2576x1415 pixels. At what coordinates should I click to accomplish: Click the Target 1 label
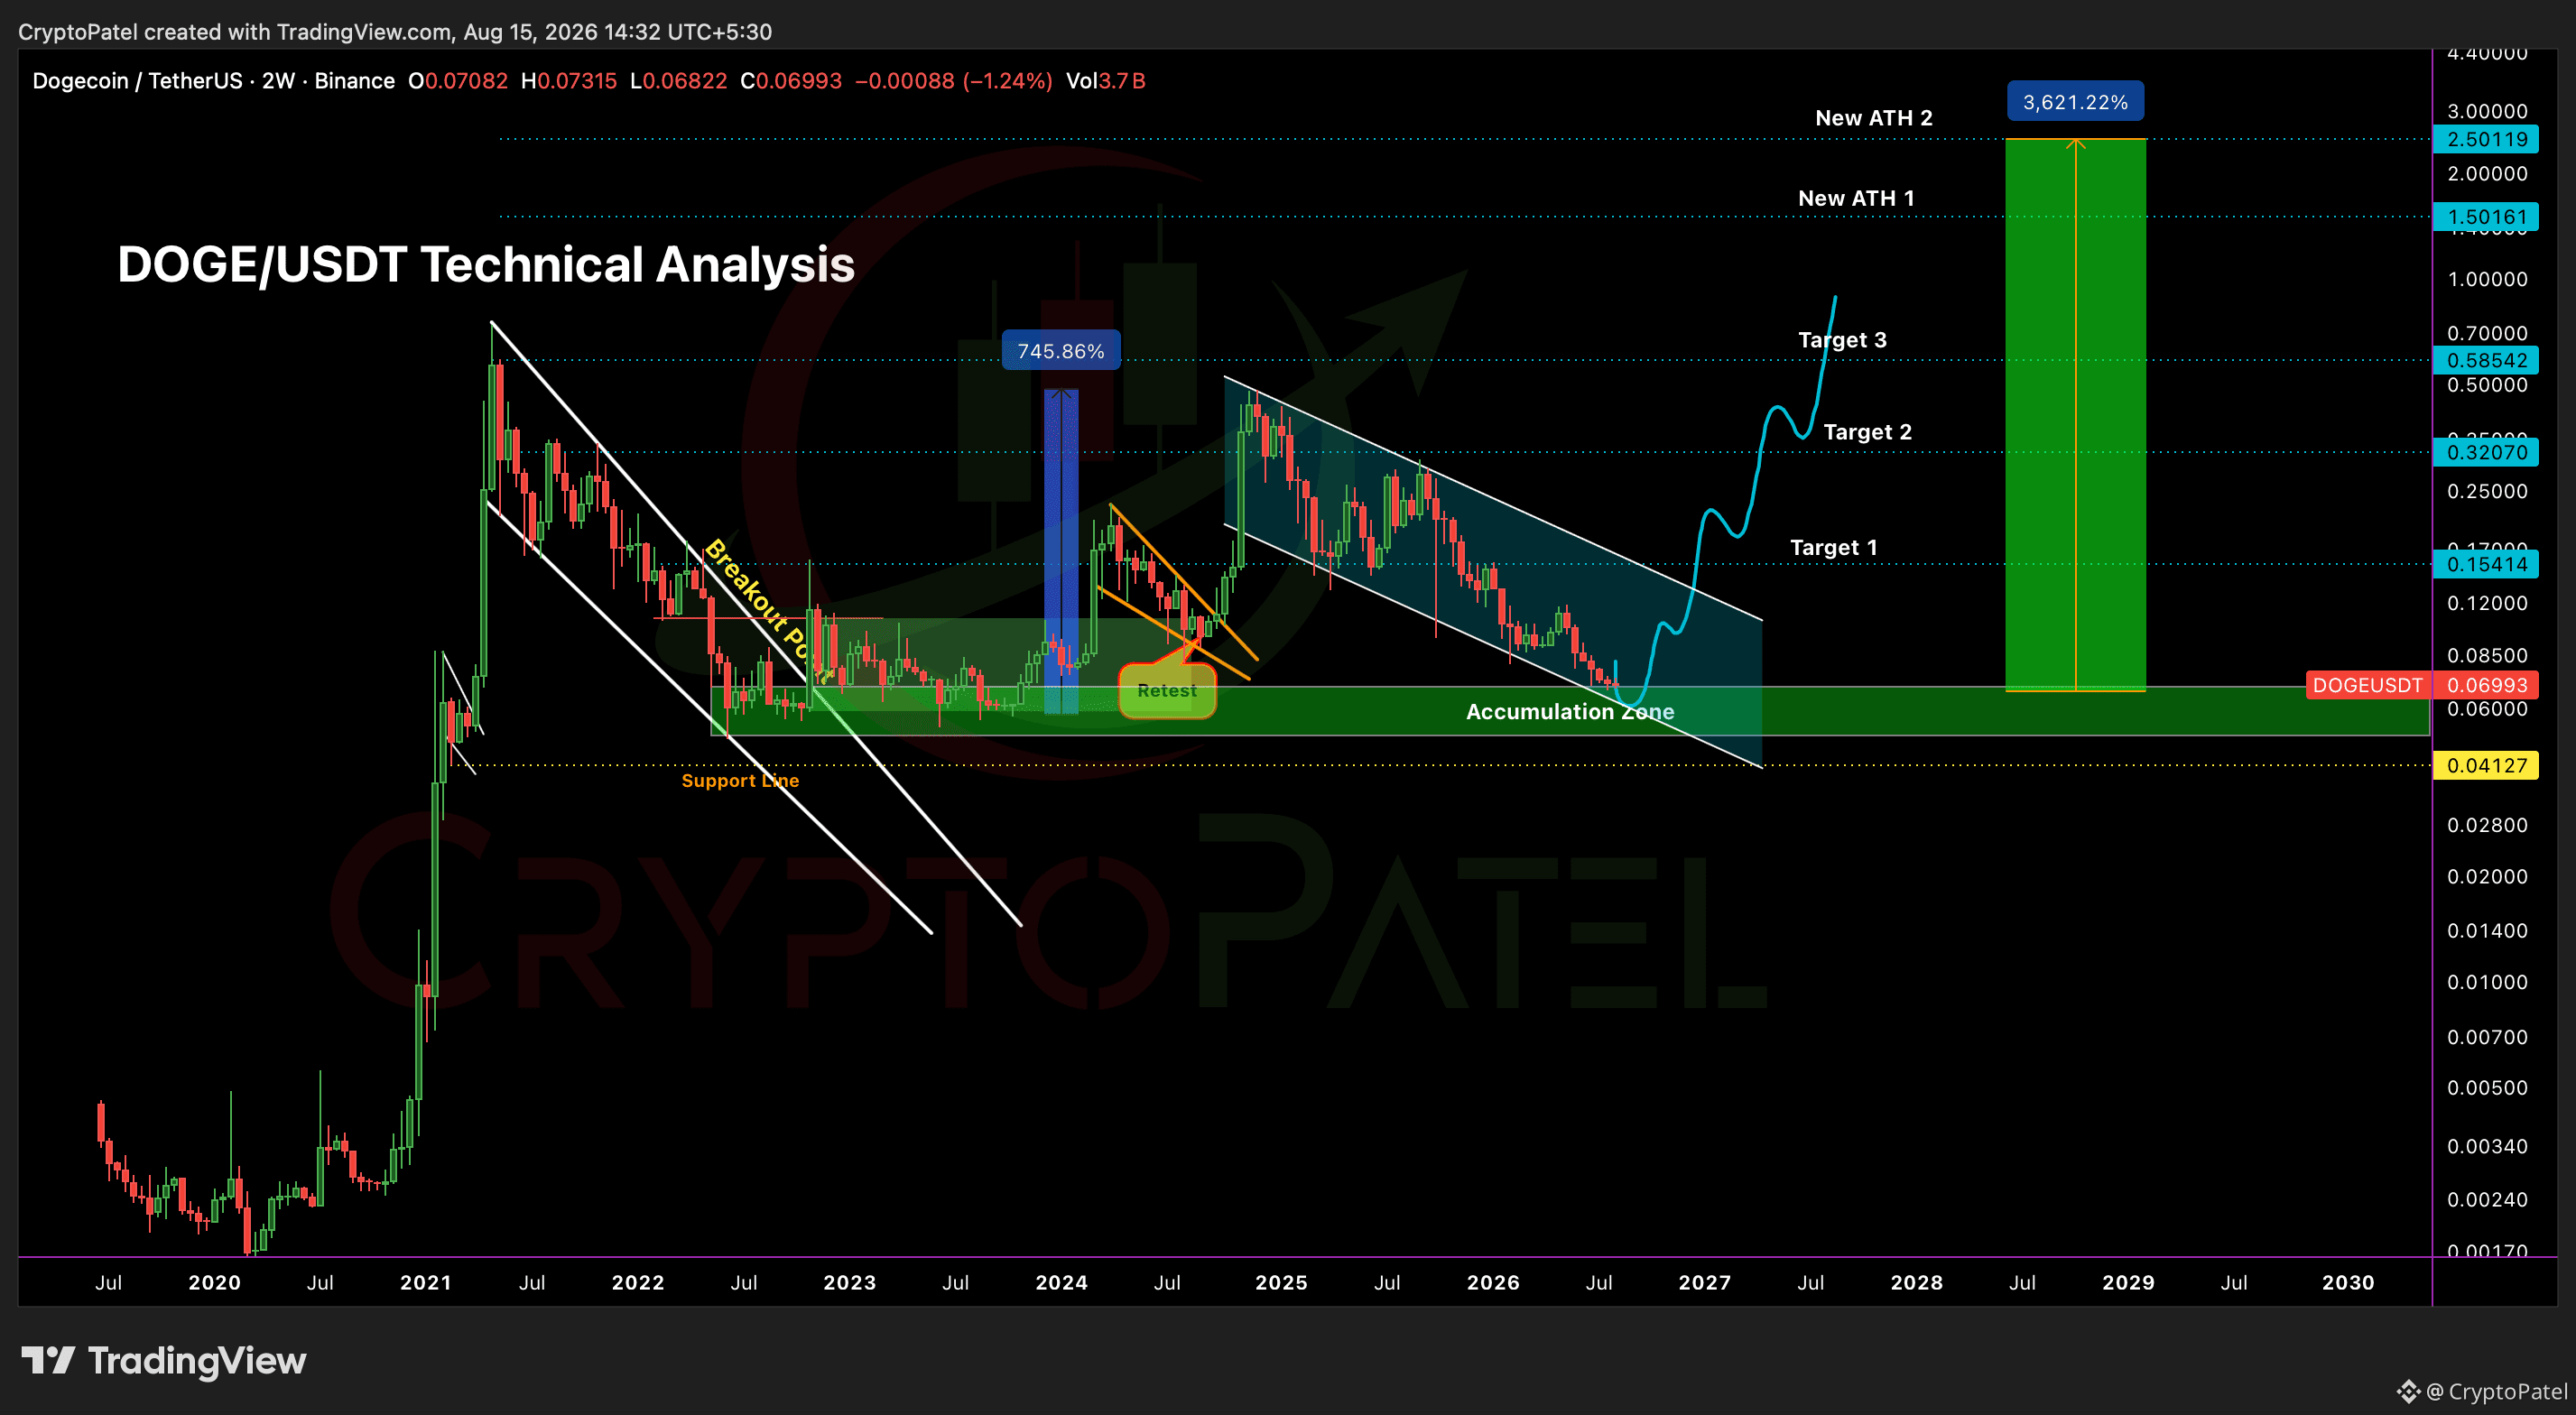point(1833,547)
